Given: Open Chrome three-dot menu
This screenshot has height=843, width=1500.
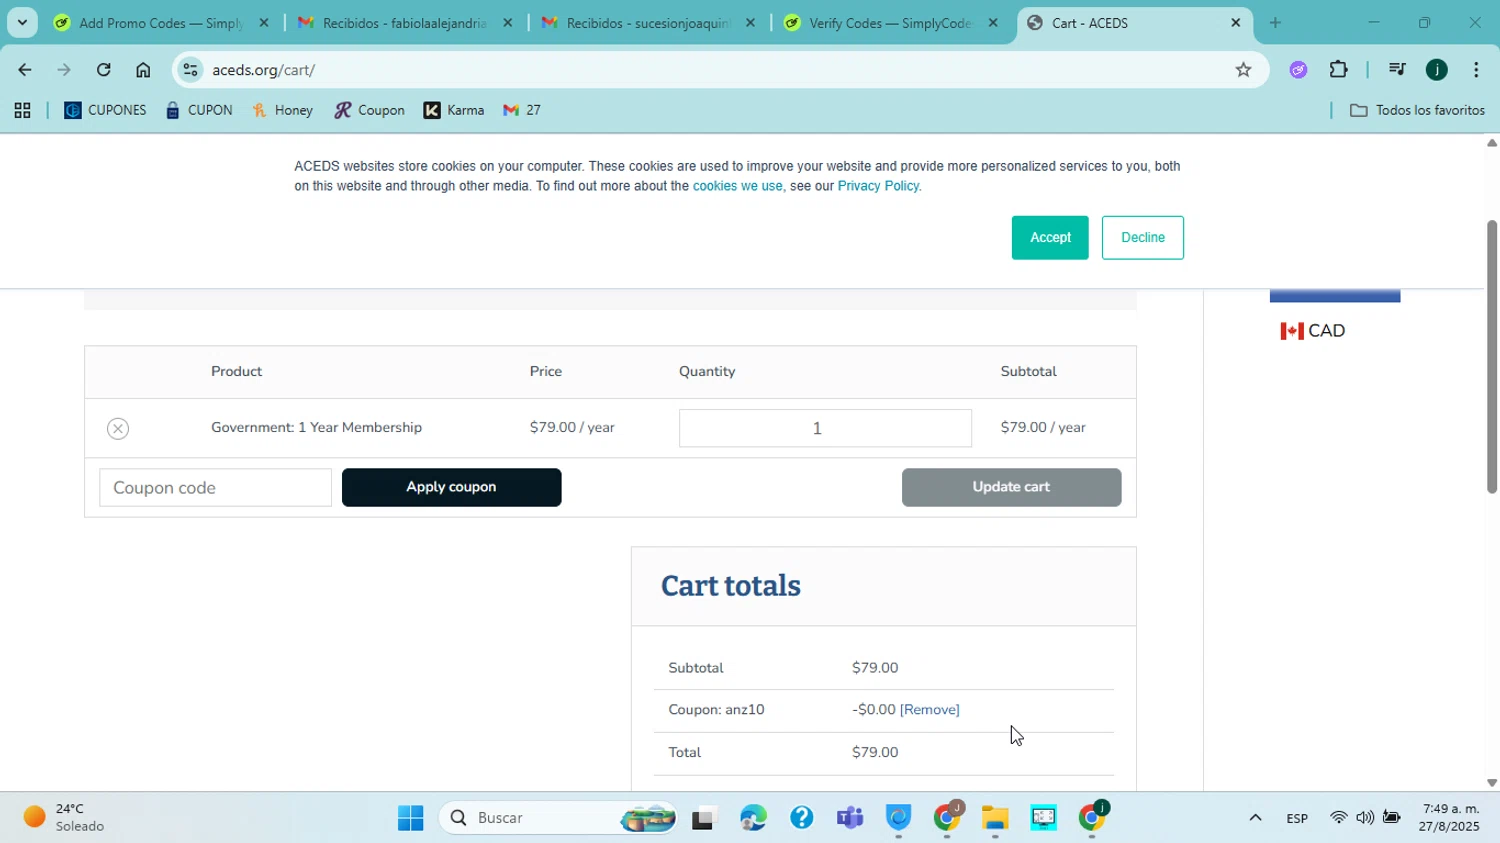Looking at the screenshot, I should pos(1476,70).
